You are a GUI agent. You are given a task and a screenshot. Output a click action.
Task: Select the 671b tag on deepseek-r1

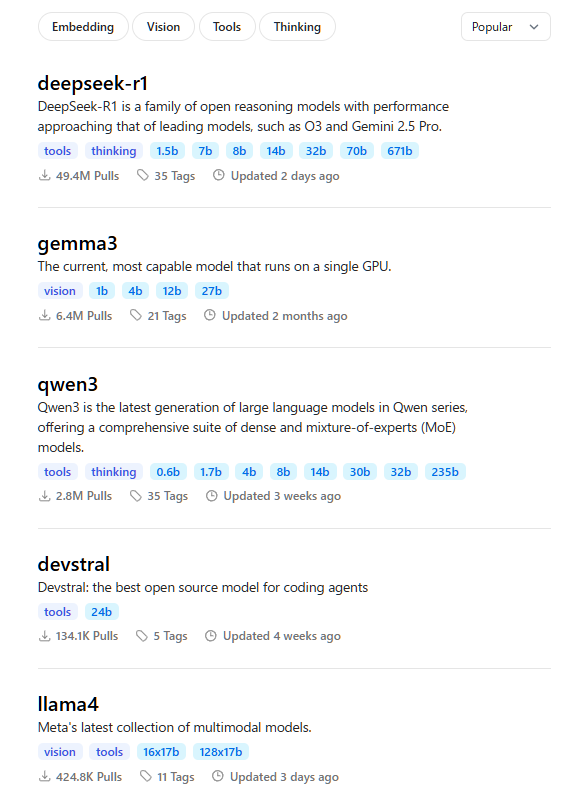coord(400,151)
